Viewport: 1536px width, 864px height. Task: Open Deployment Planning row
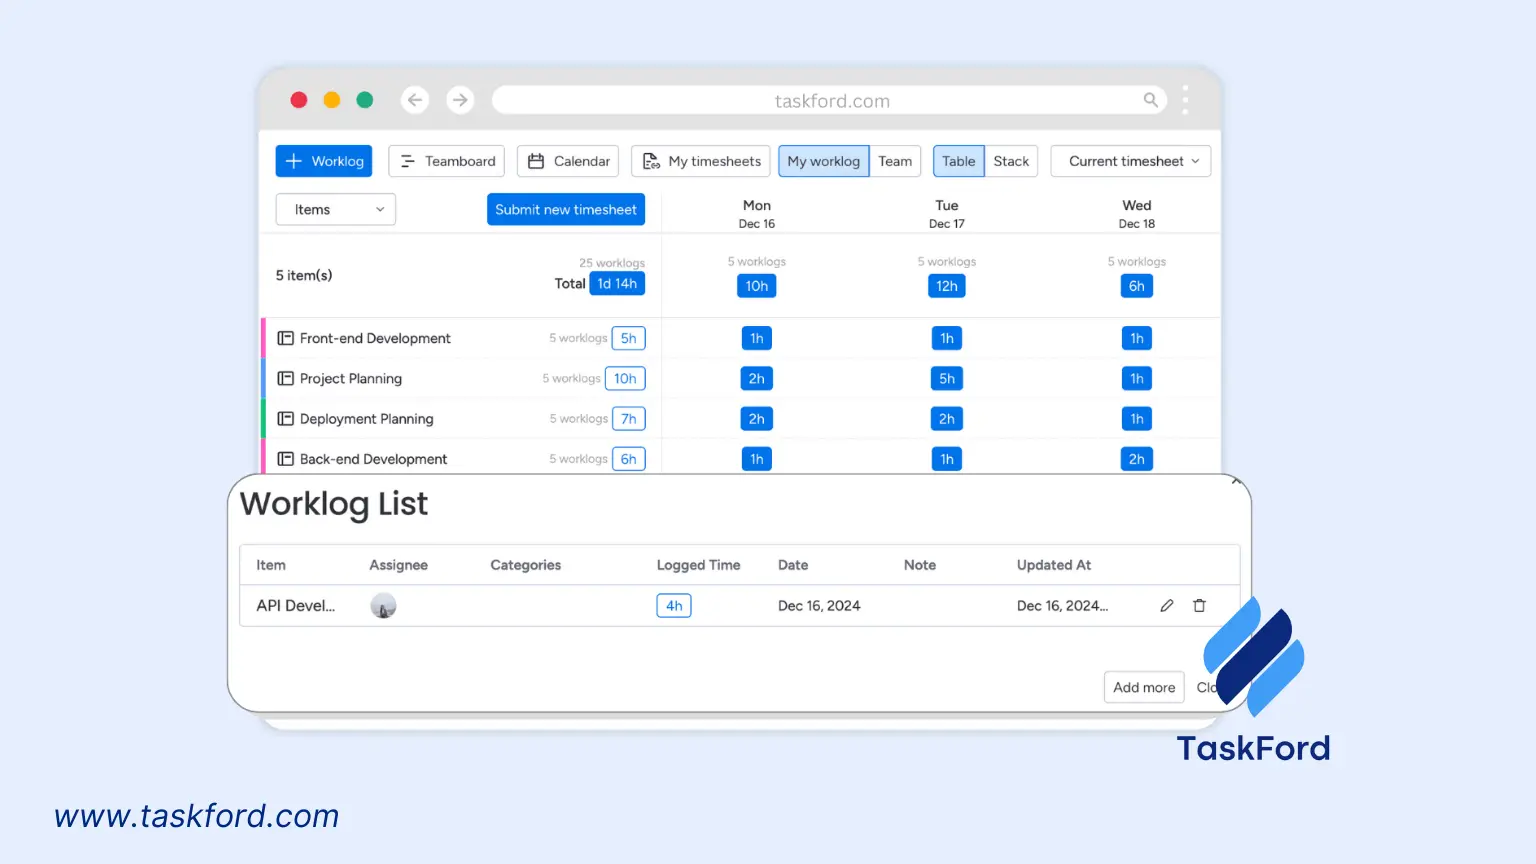tap(366, 418)
